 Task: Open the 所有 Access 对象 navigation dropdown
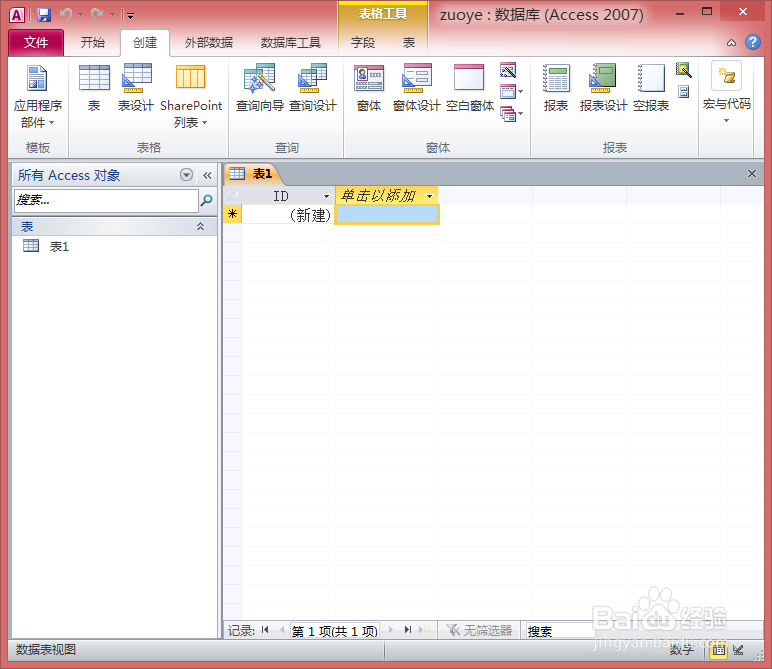[x=186, y=175]
